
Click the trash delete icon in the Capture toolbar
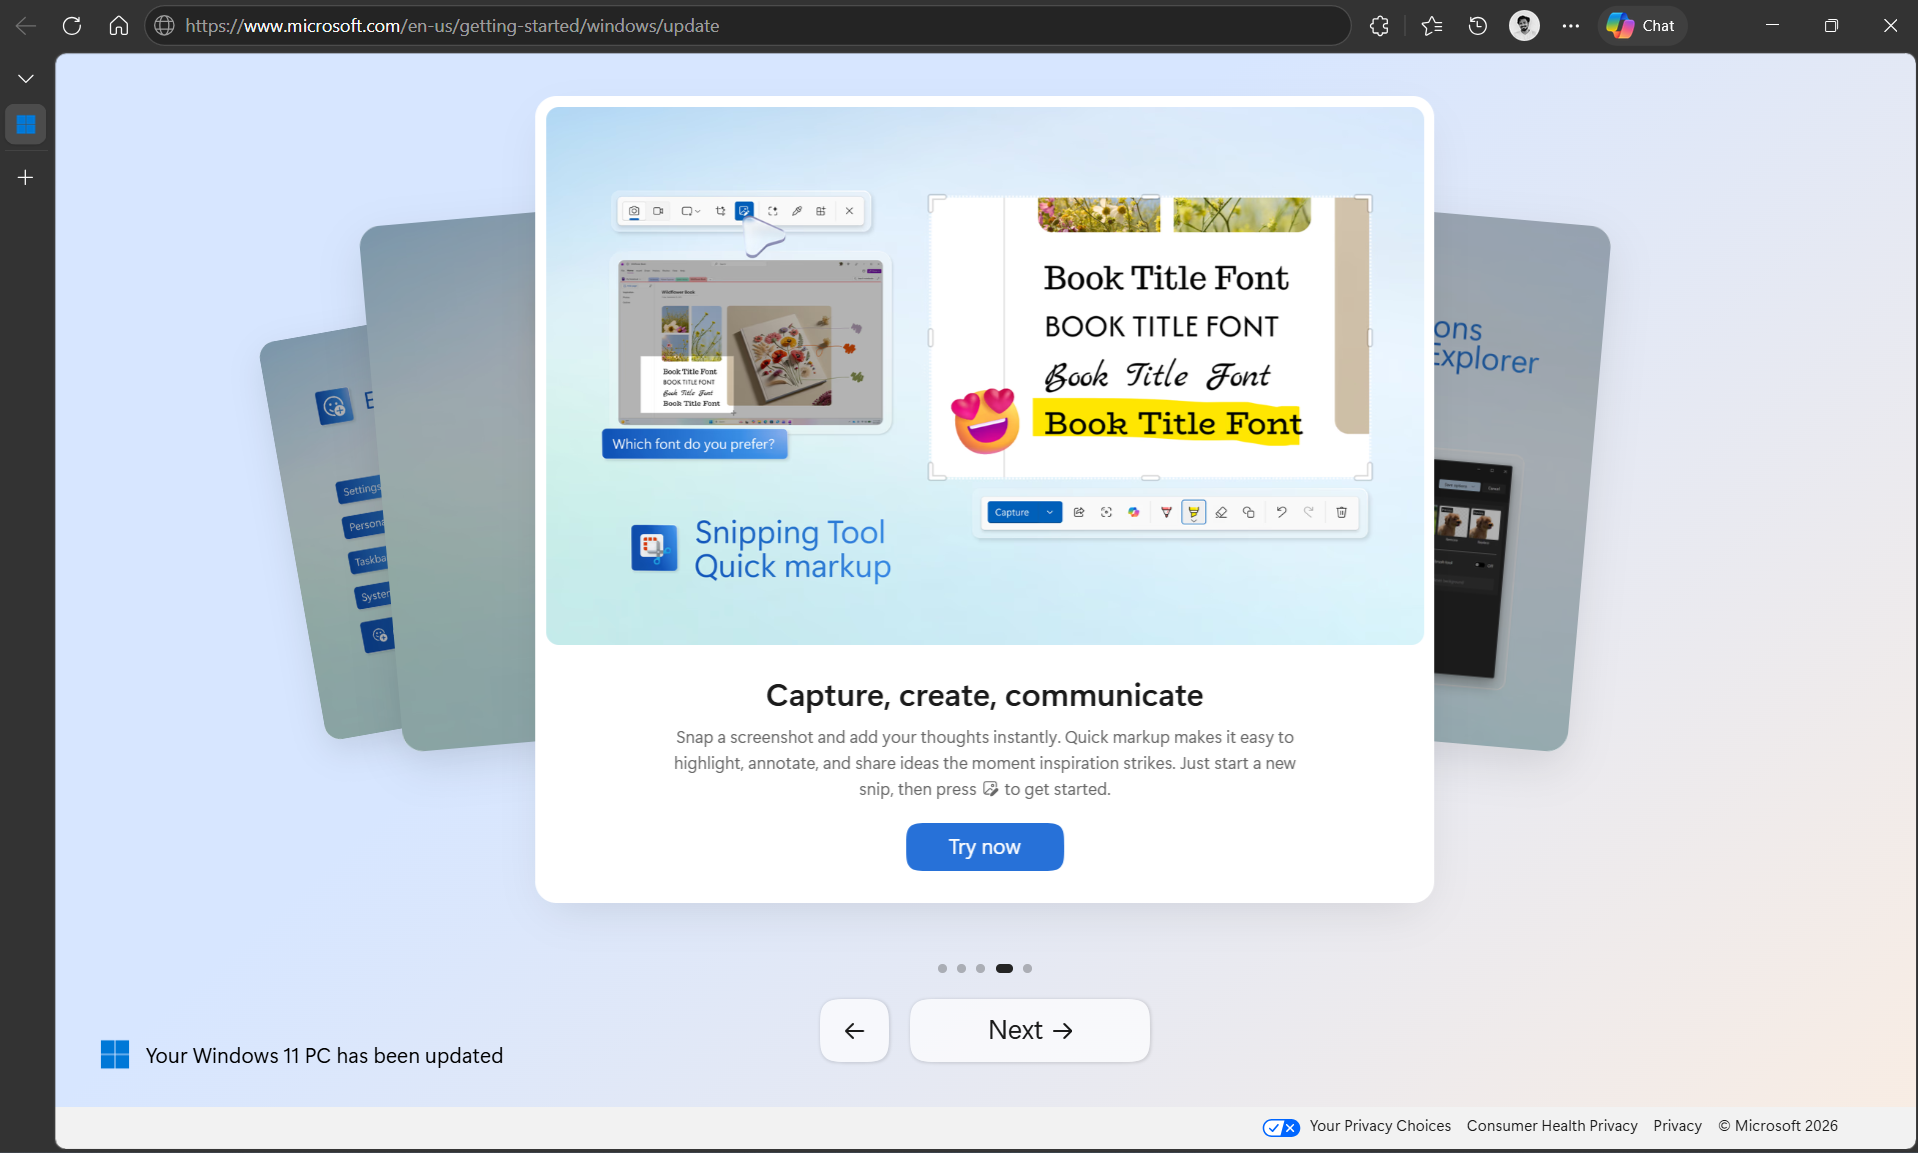1341,512
